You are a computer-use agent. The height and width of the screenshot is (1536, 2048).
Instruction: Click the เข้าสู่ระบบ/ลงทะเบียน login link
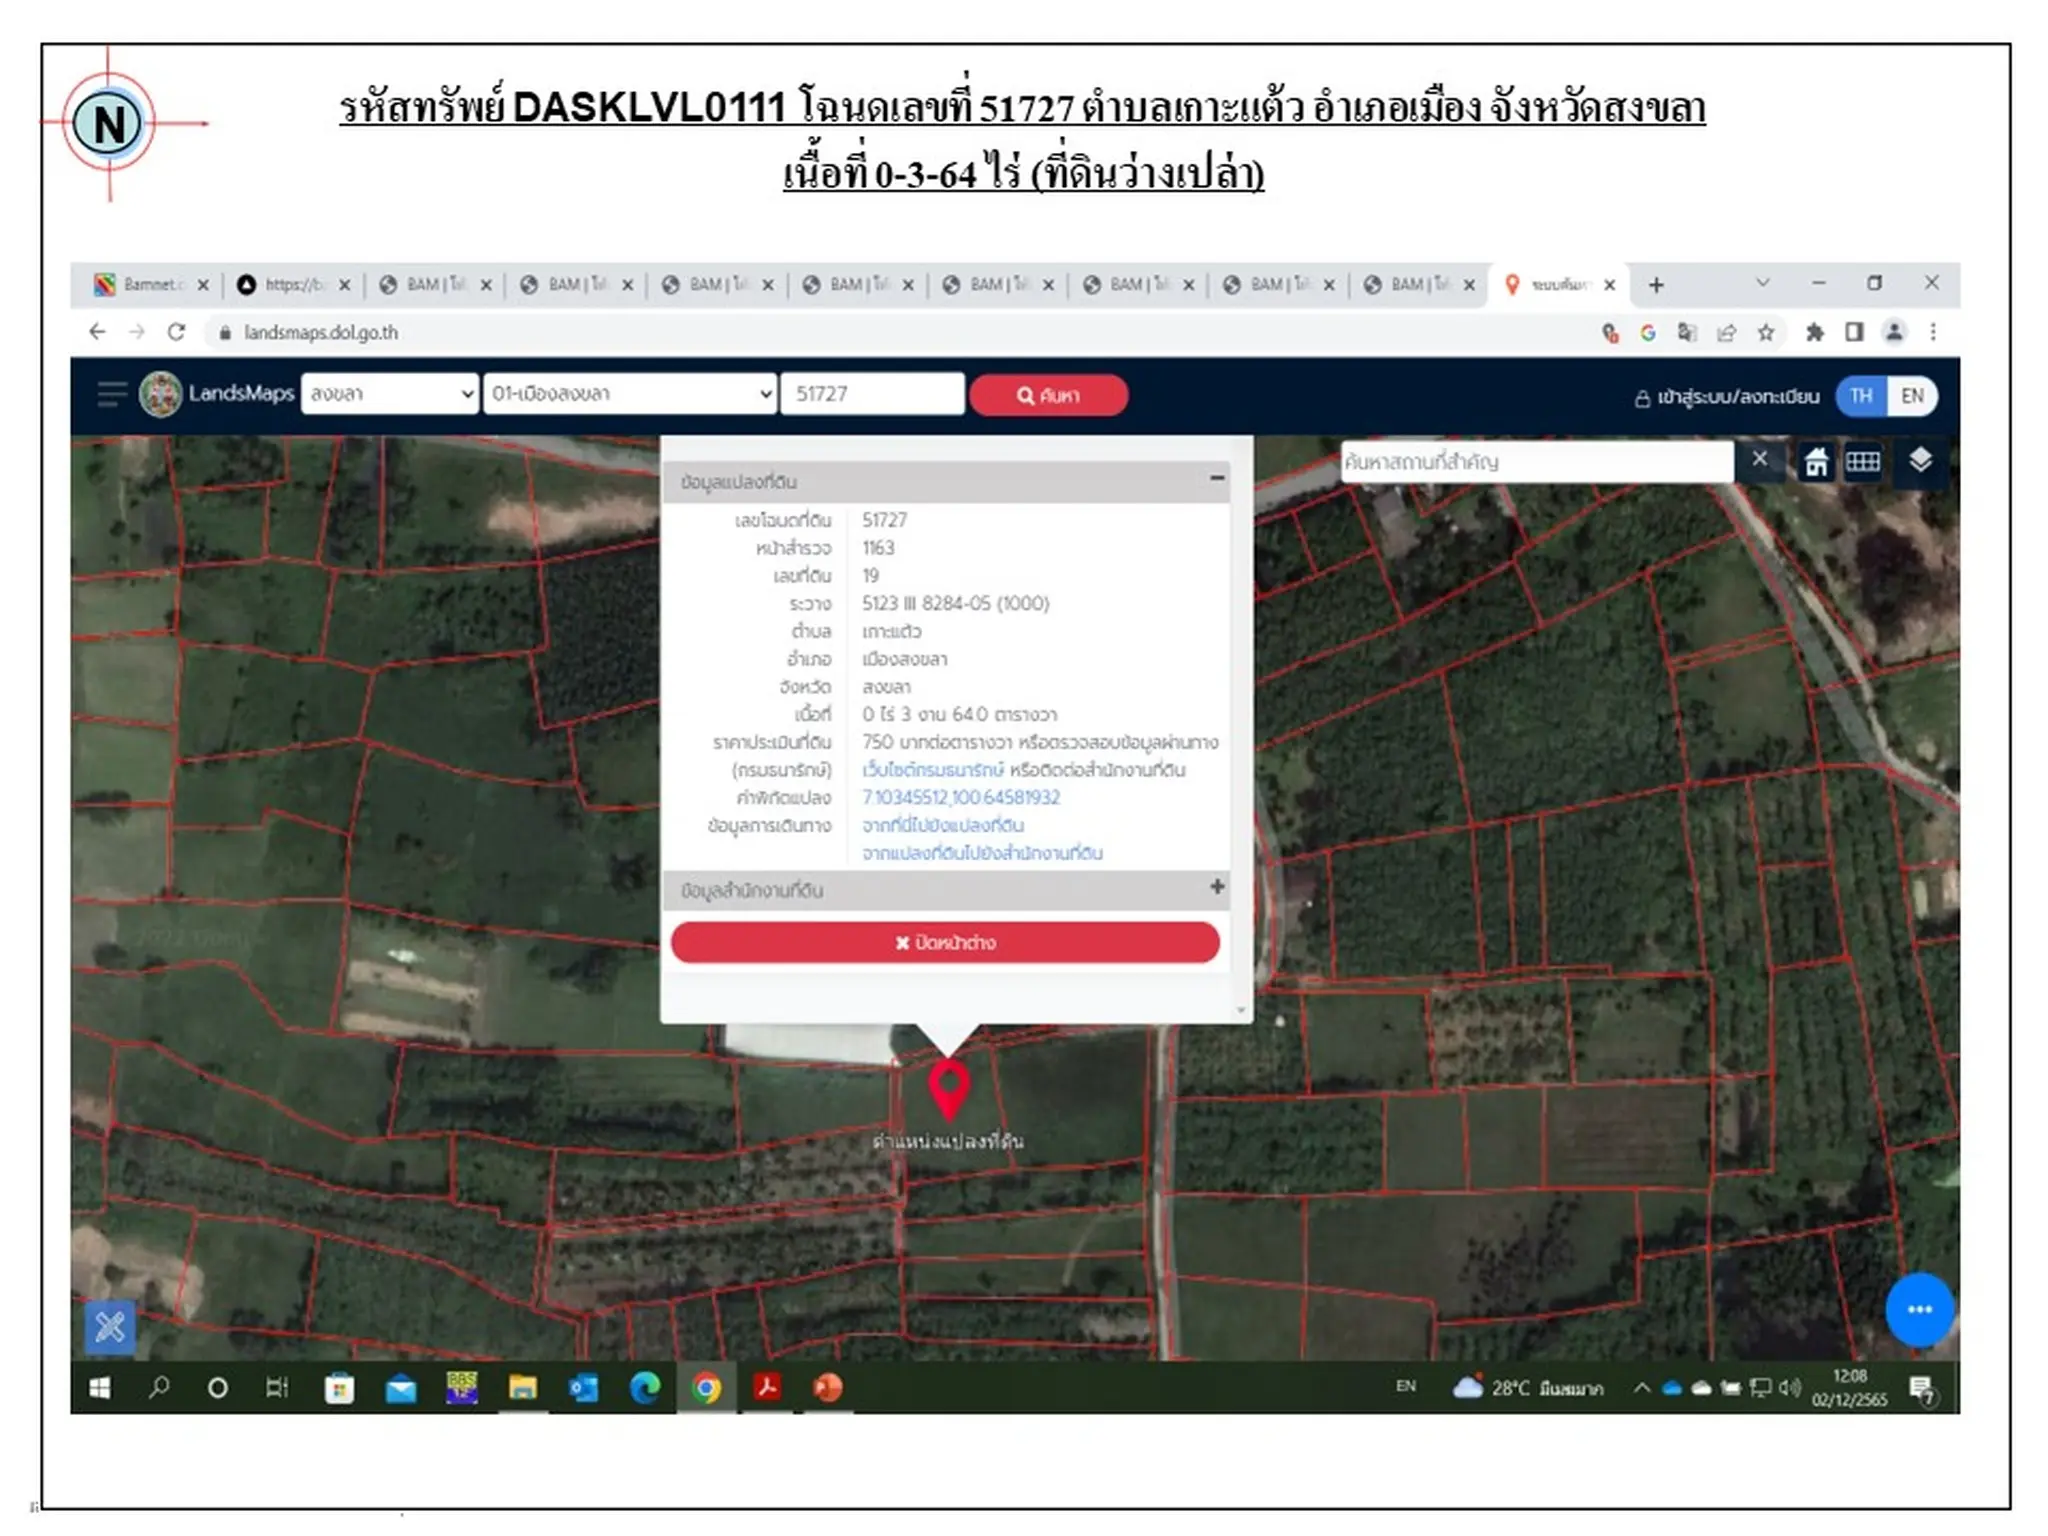click(1727, 397)
